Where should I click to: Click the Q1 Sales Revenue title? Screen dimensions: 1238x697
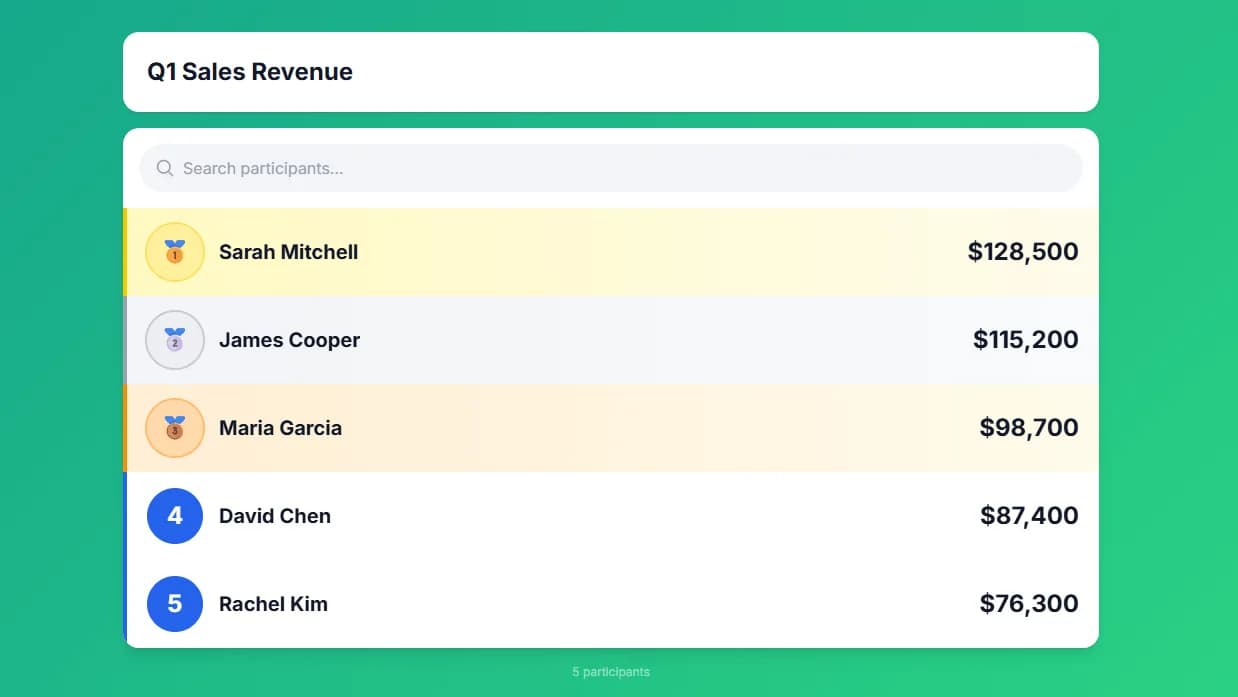pos(250,71)
